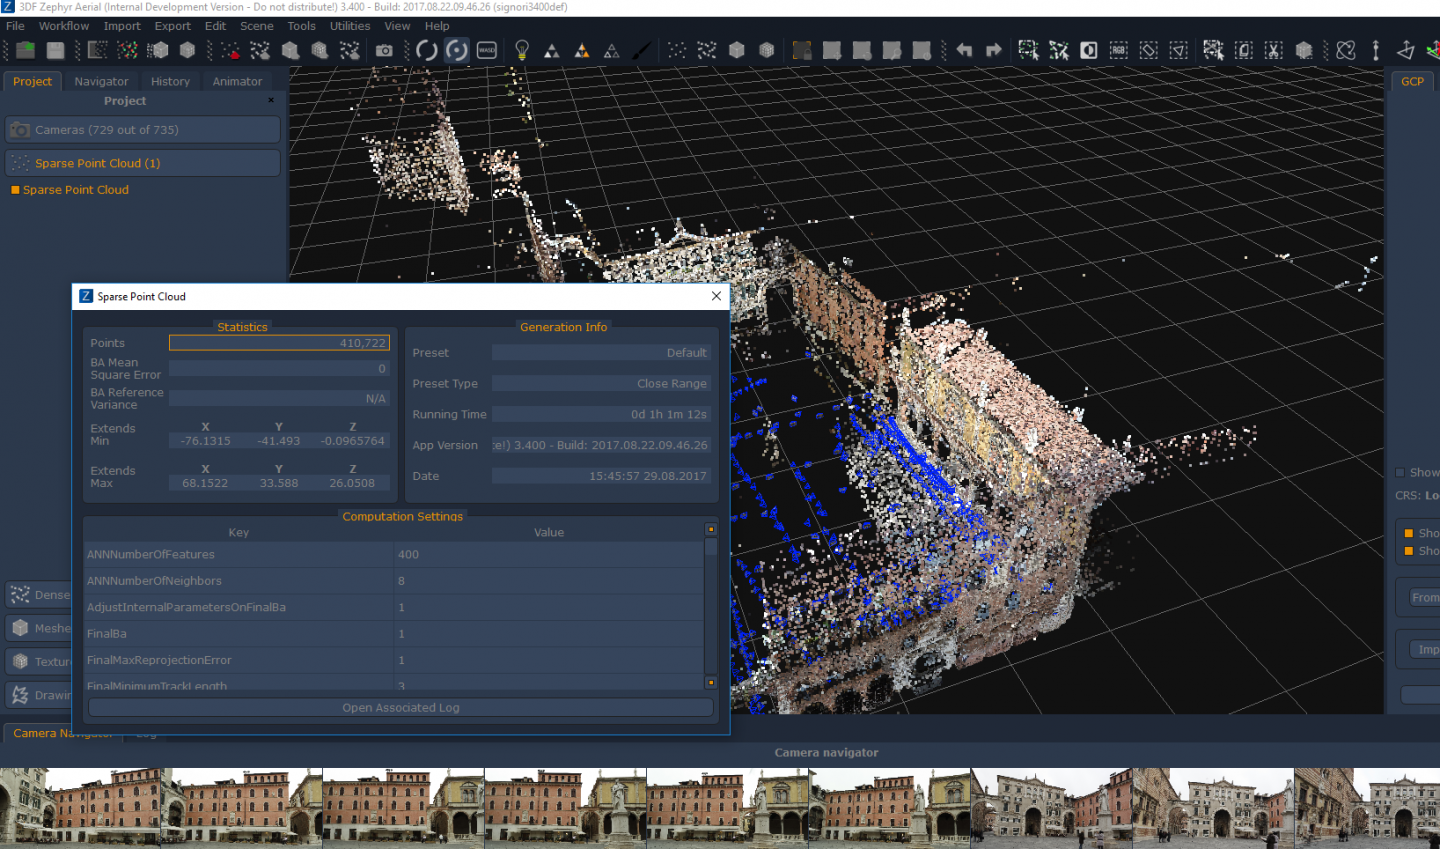
Task: Click the redo arrow icon
Action: (x=993, y=50)
